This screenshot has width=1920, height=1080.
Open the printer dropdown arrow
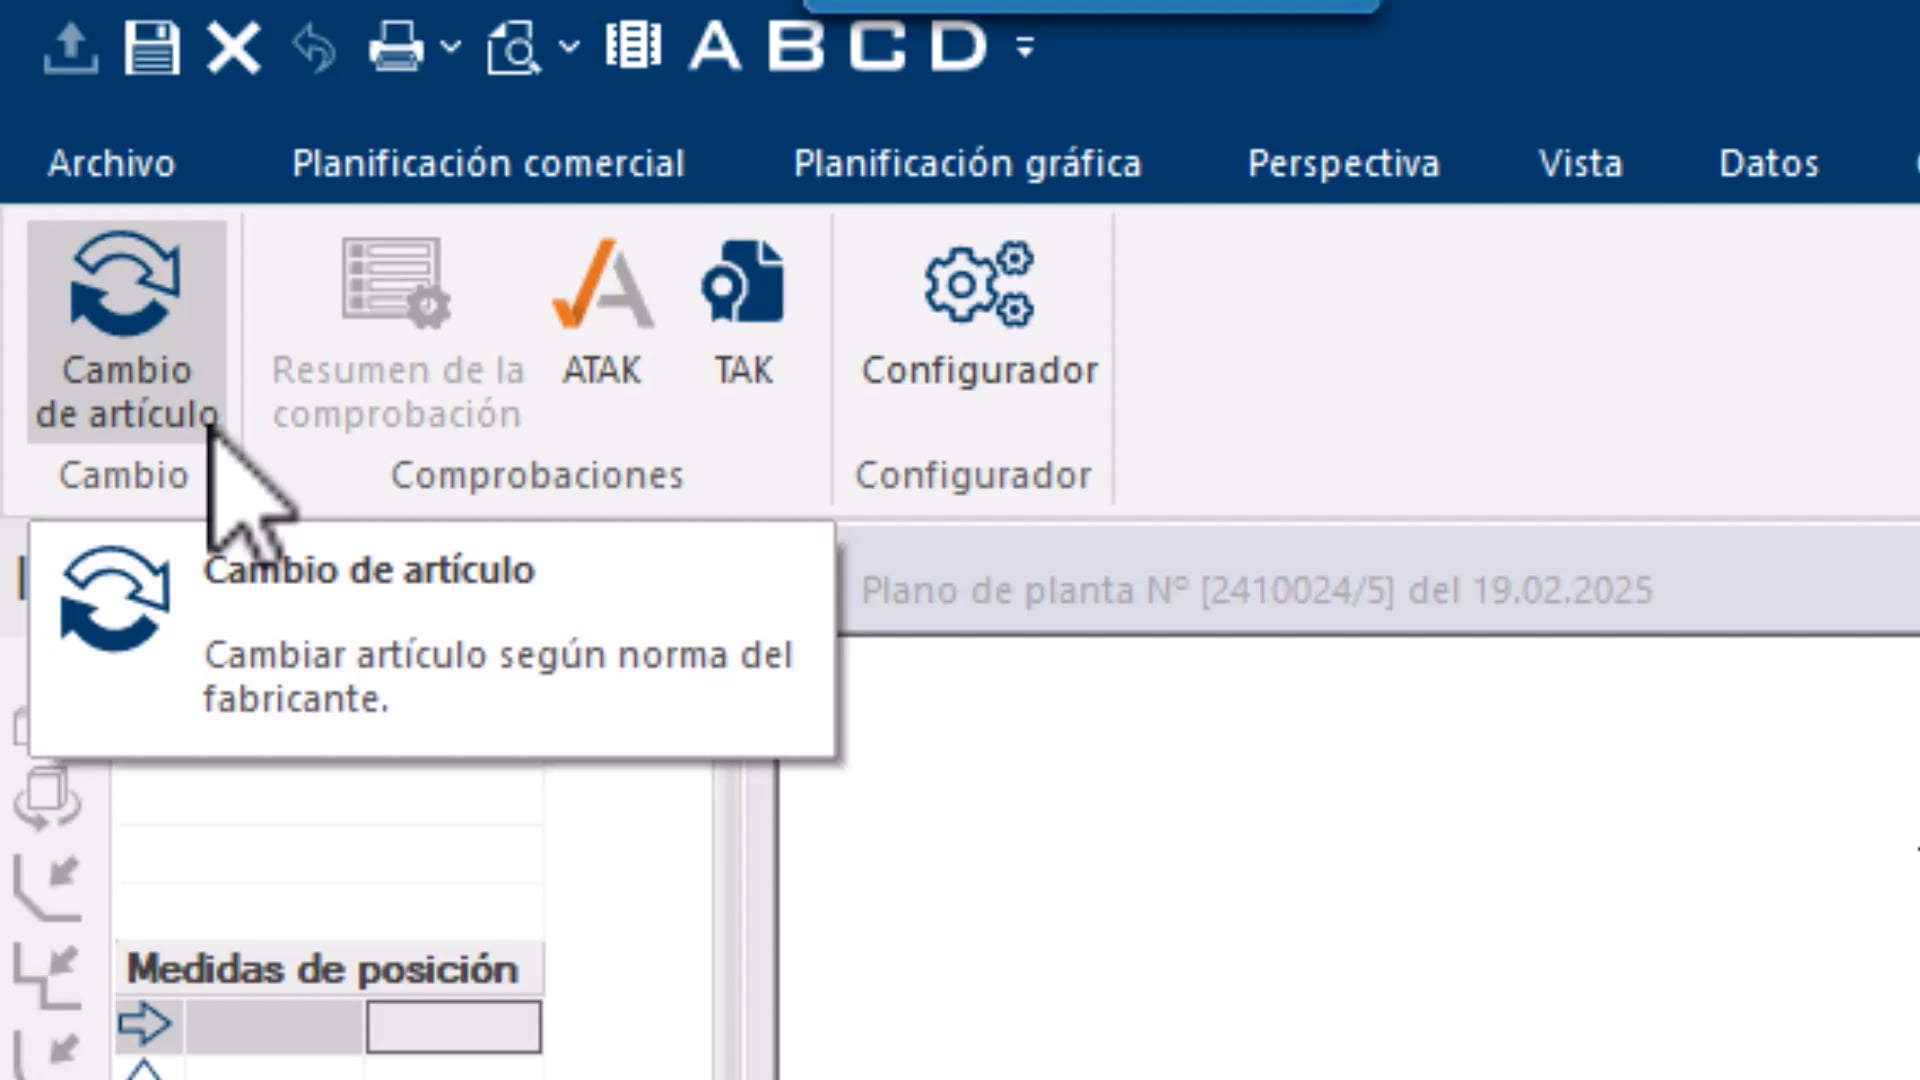pos(450,46)
